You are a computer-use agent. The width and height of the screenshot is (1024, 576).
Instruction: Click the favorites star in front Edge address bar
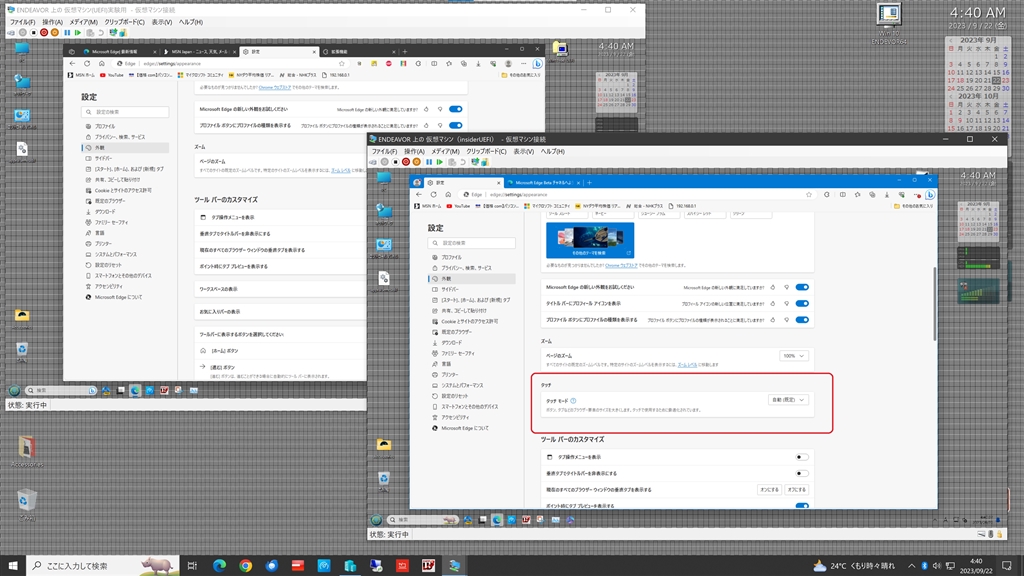[808, 194]
